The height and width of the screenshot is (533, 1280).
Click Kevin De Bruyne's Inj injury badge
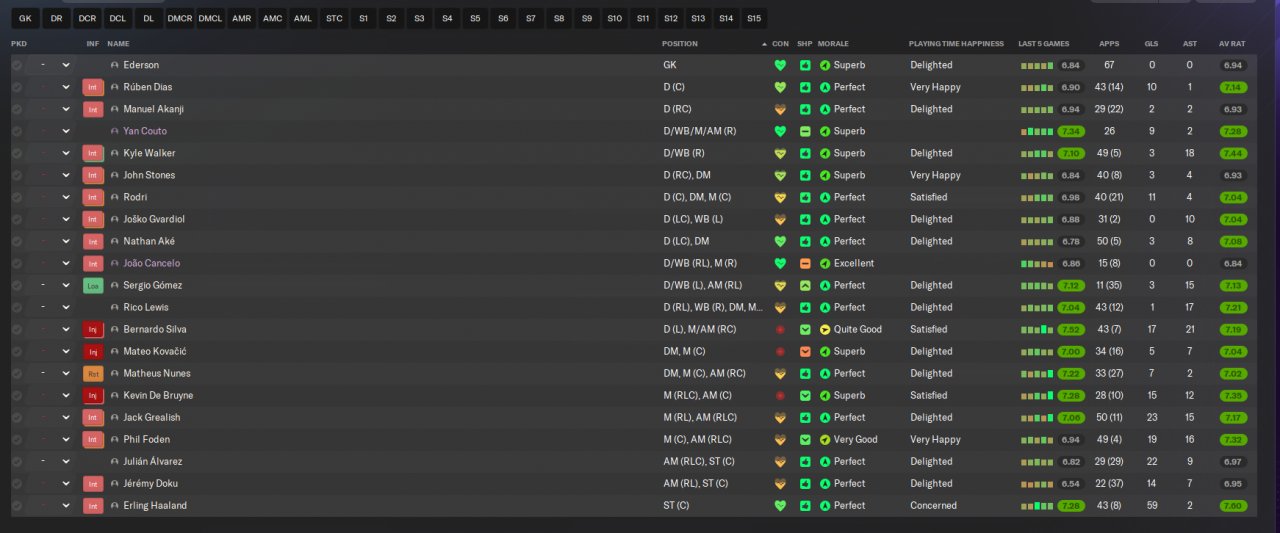pyautogui.click(x=93, y=395)
